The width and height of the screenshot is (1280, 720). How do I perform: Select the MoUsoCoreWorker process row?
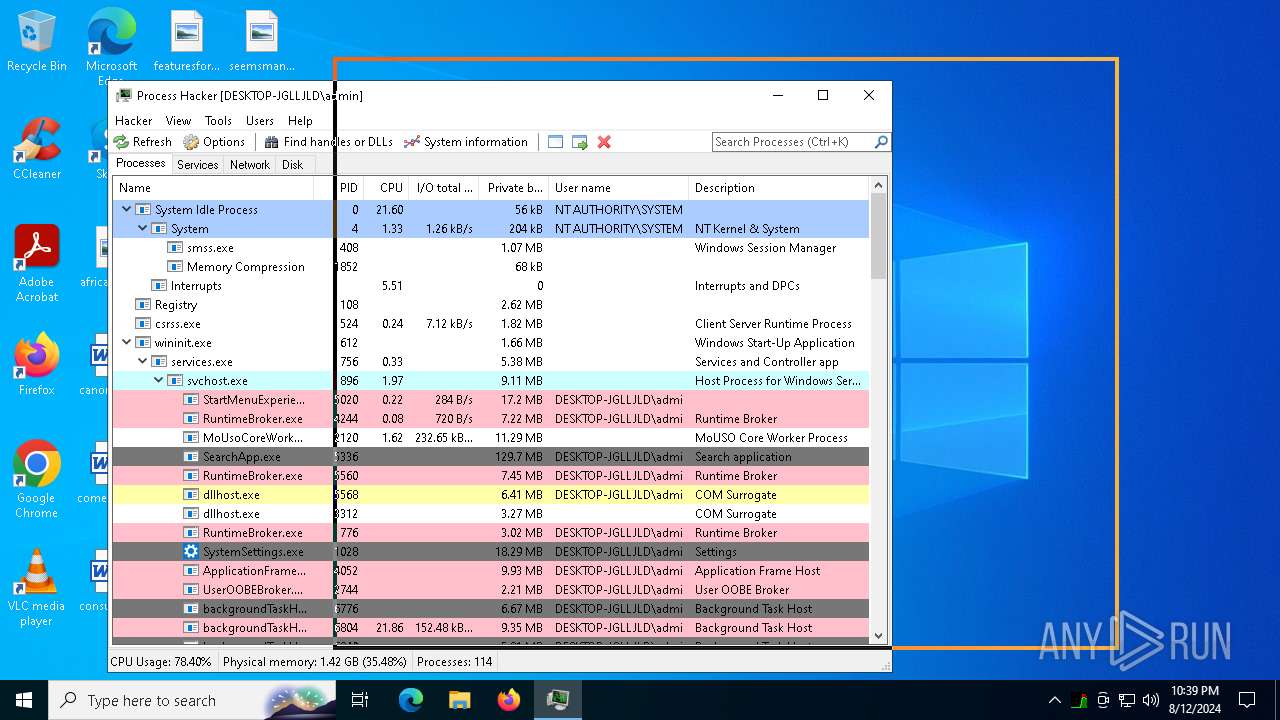pyautogui.click(x=490, y=437)
